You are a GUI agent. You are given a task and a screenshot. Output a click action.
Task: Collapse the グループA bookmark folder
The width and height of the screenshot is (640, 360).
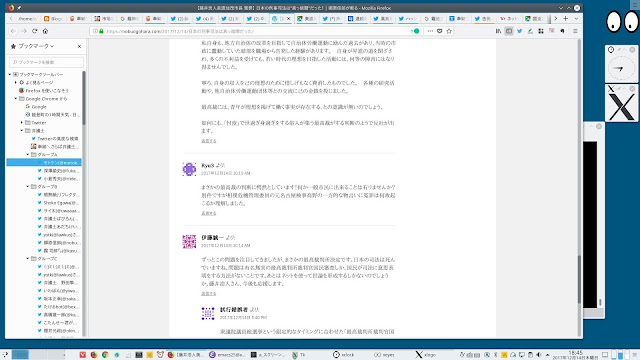28,155
